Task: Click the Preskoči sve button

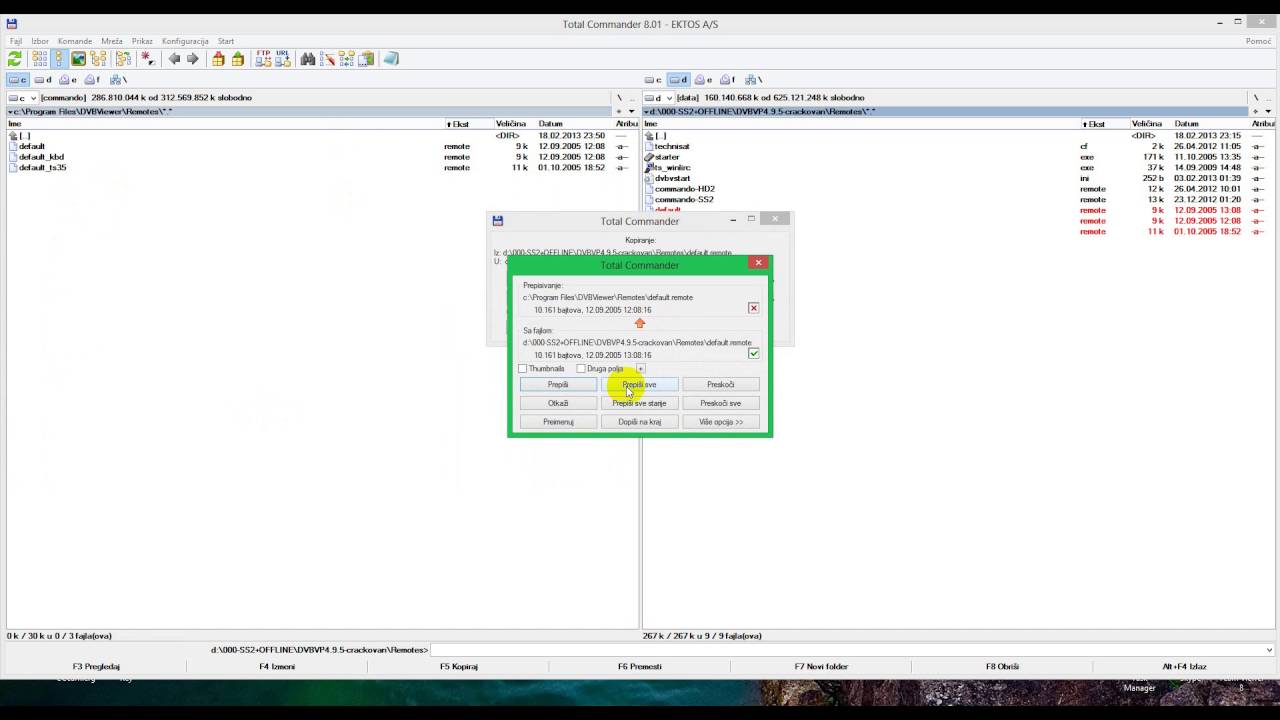Action: (x=721, y=403)
